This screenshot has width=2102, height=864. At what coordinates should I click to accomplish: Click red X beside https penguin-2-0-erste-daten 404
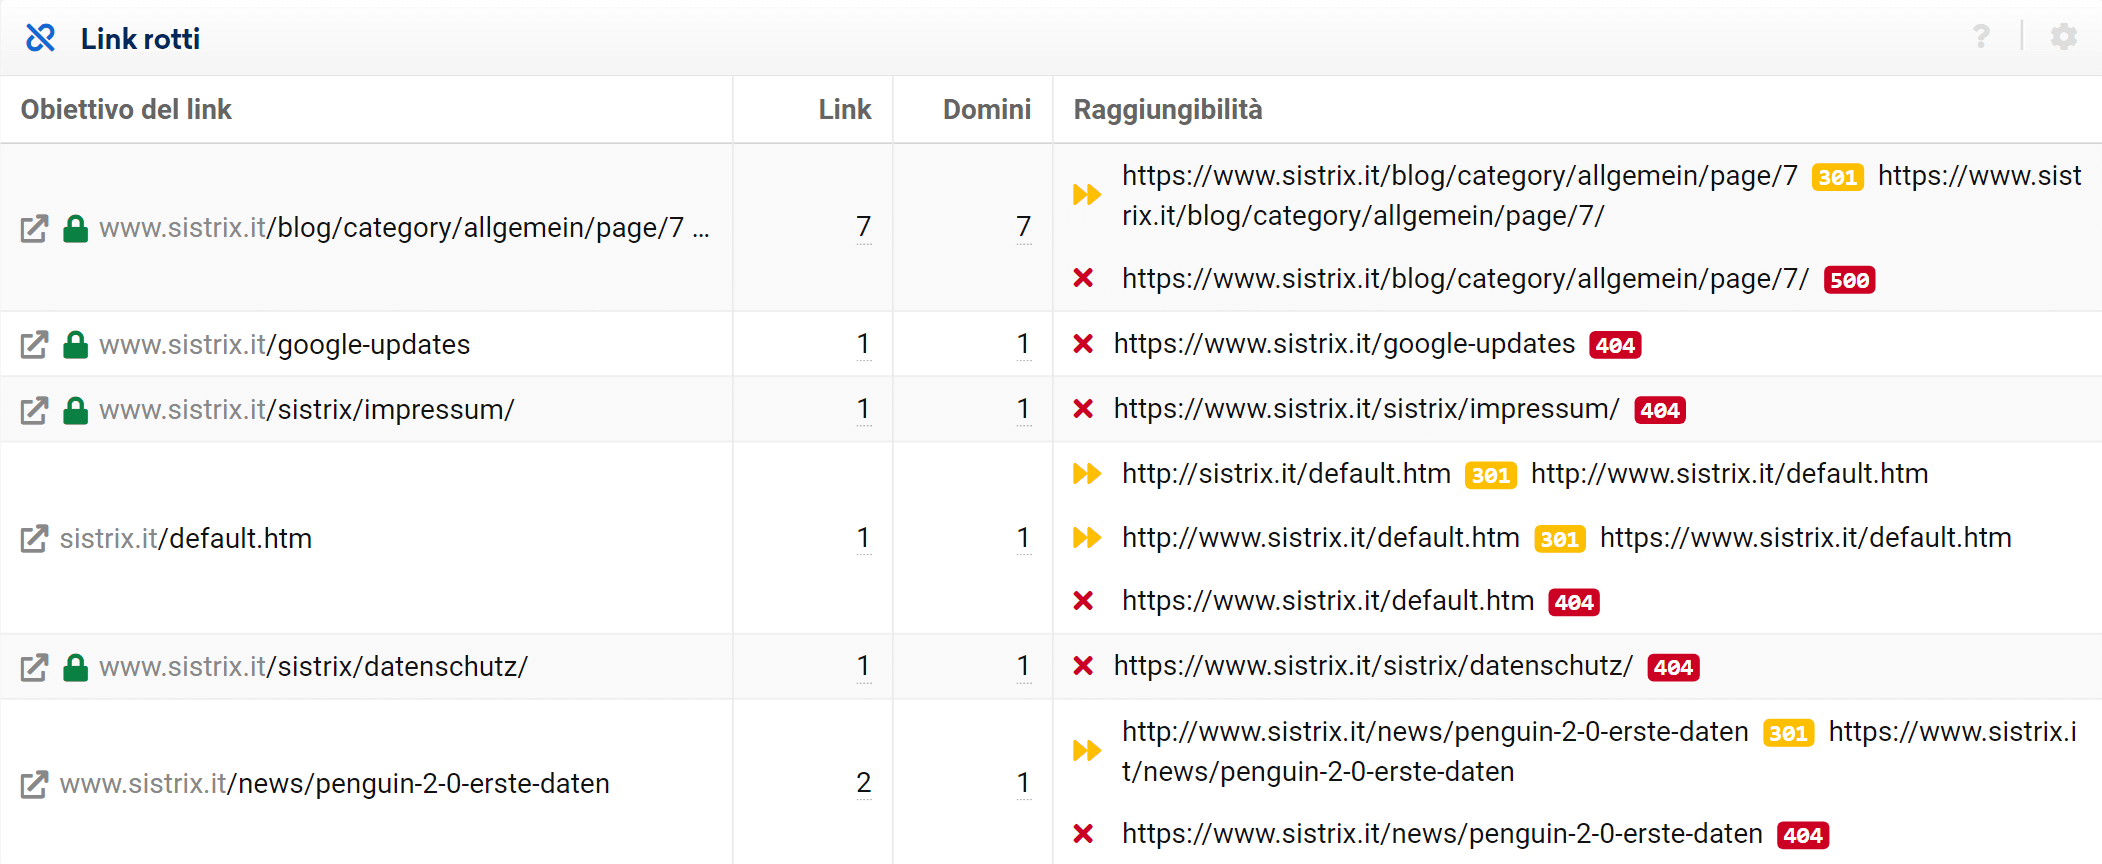tap(1083, 834)
